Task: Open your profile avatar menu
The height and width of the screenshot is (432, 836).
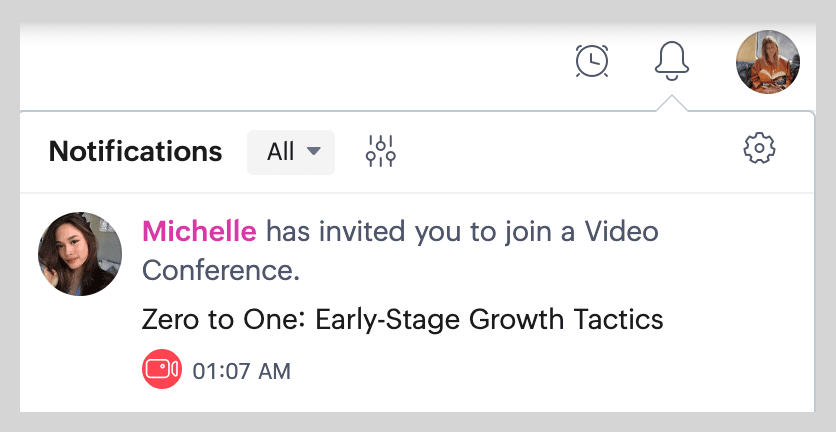Action: coord(767,61)
